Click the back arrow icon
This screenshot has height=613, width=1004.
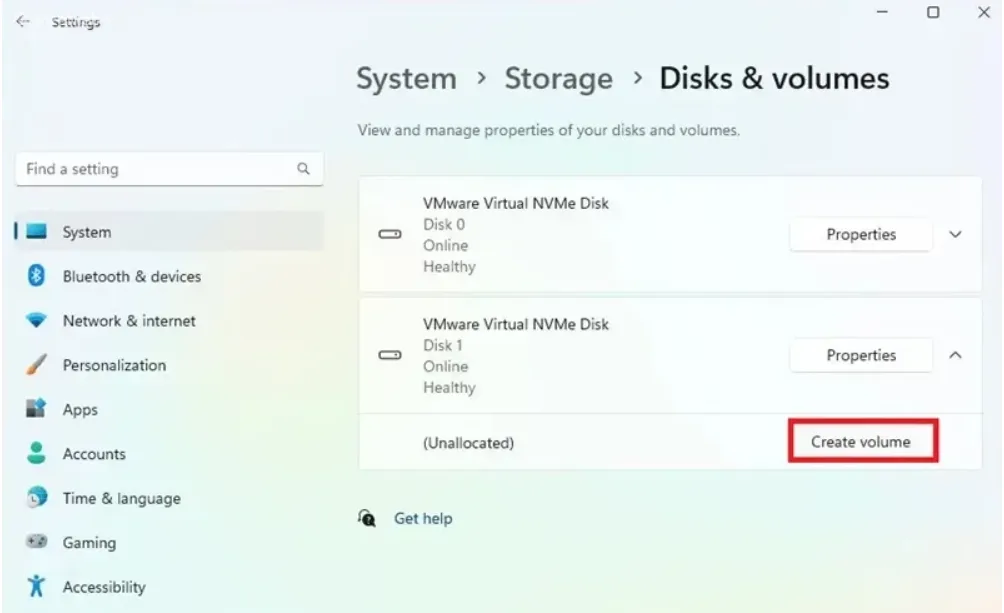coord(23,21)
